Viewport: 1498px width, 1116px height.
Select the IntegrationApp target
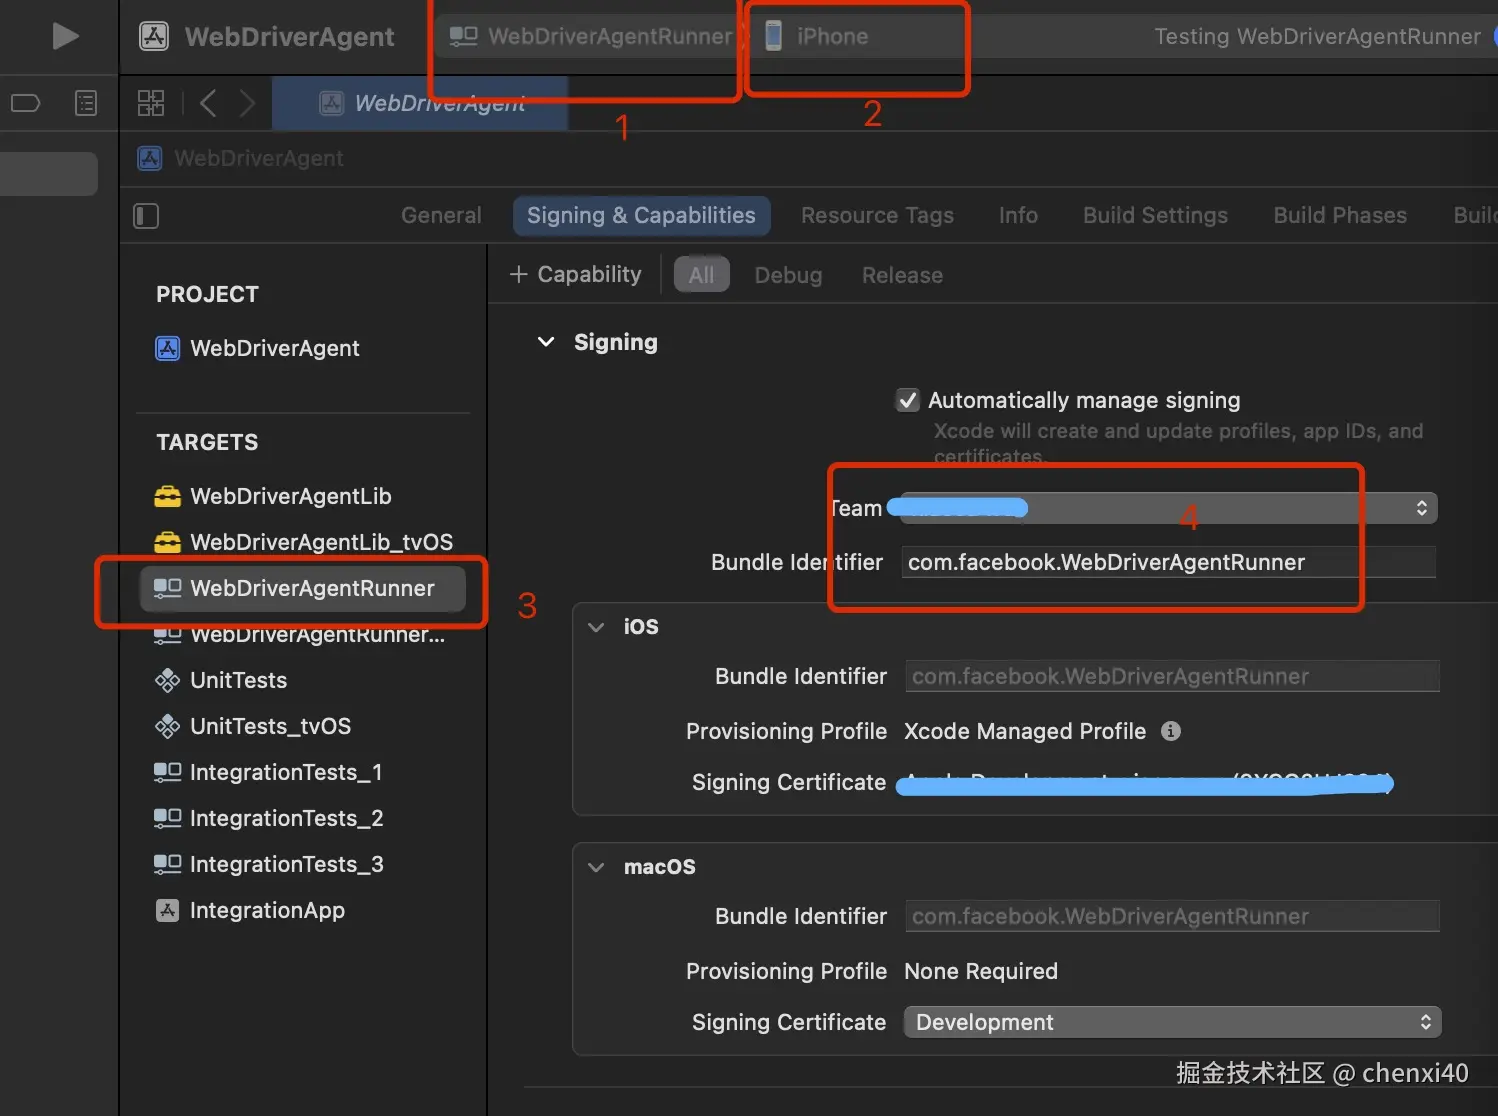click(x=250, y=910)
